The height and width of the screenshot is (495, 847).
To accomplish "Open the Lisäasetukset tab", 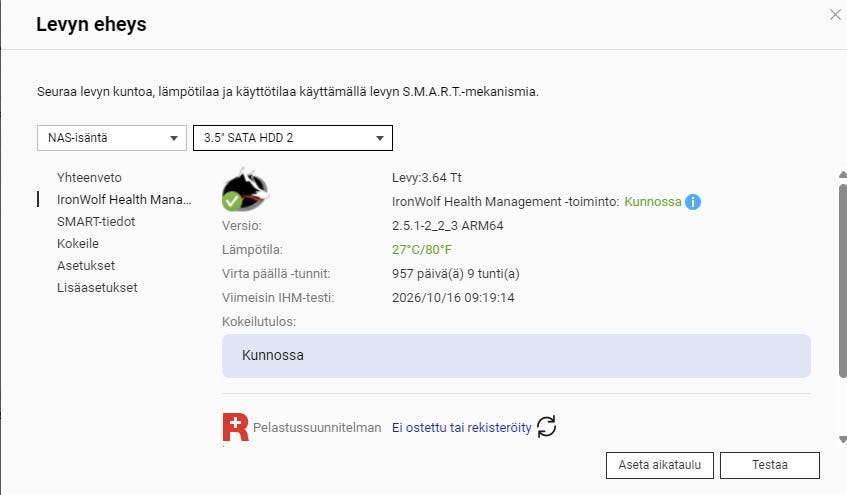I will [x=97, y=287].
